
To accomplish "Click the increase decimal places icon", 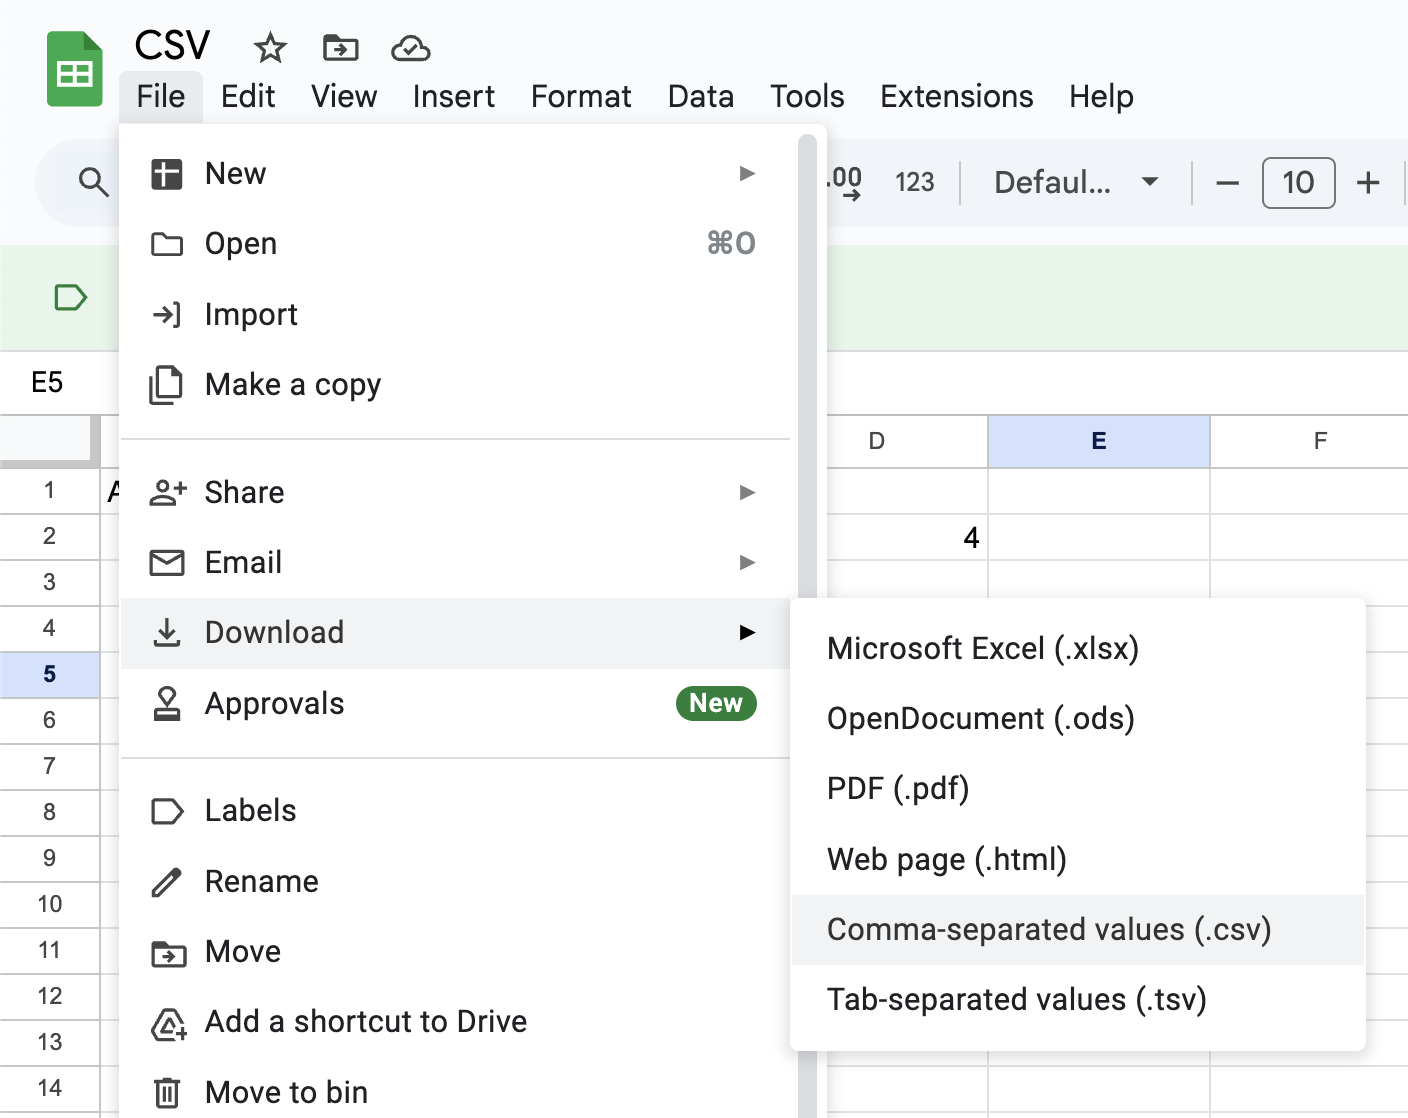I will pyautogui.click(x=846, y=182).
